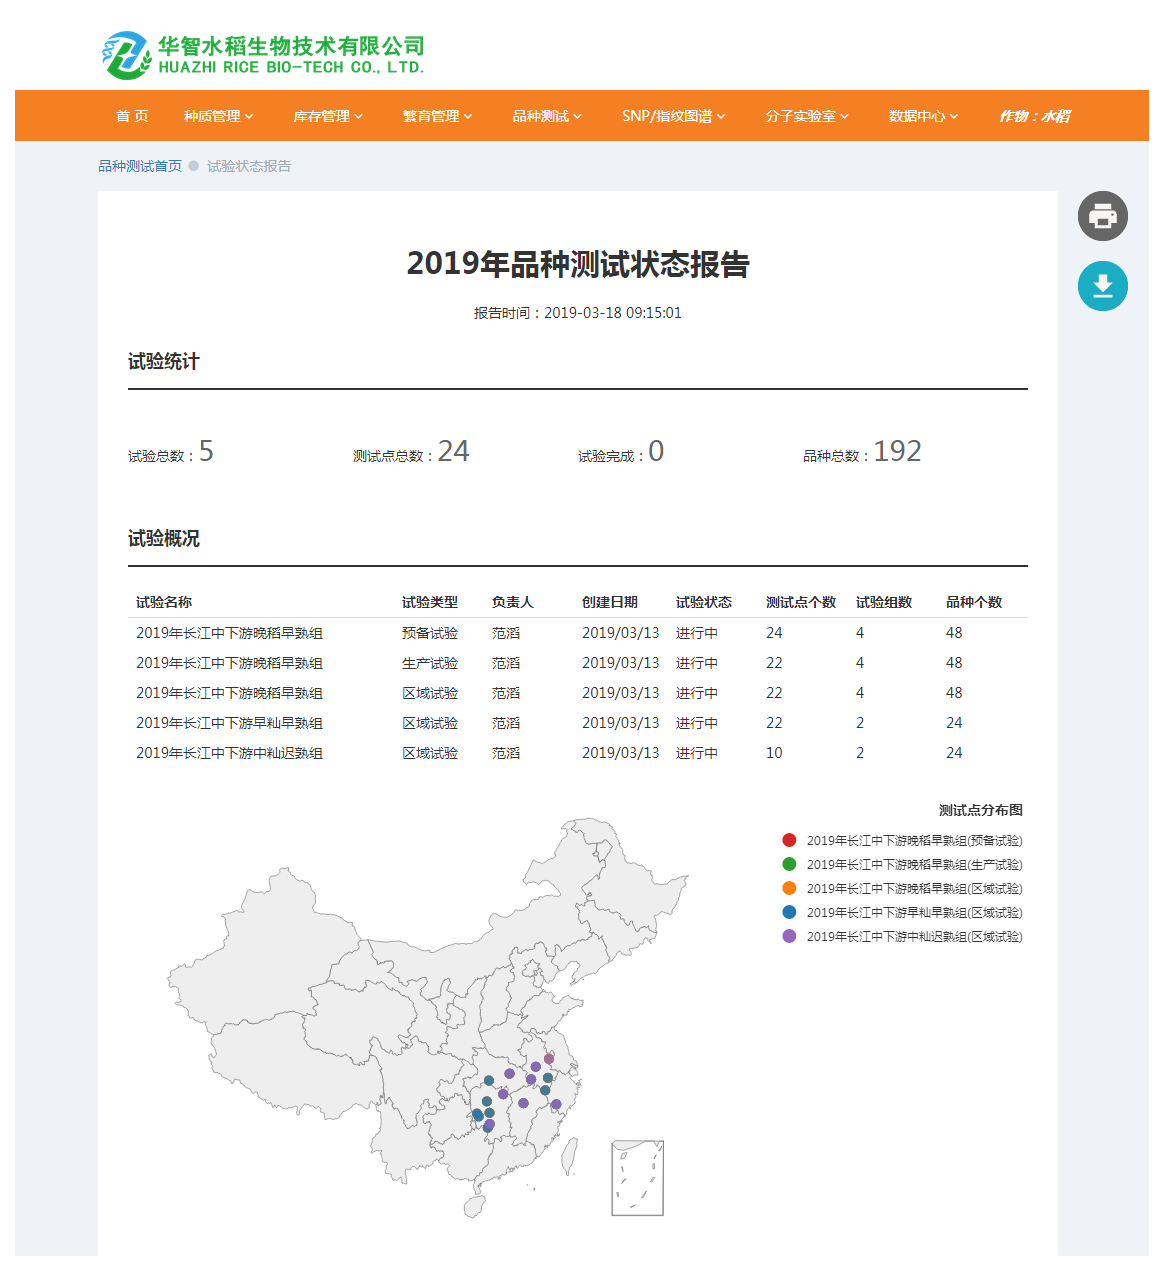Expand the 数据中心 menu
Screen dimensions: 1164x1271
coord(923,116)
